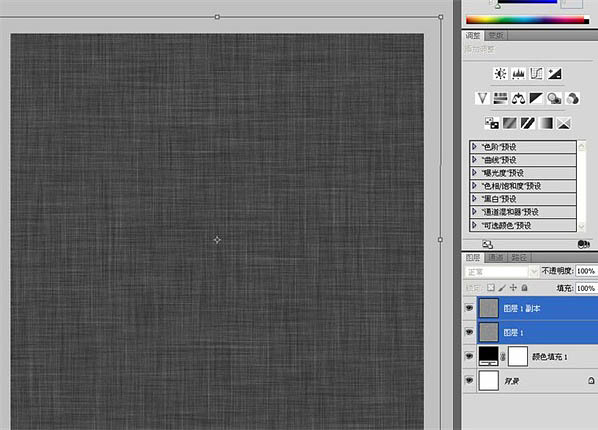Click the white layer mask thumbnail
Viewport: 598px width, 430px height.
[x=518, y=356]
